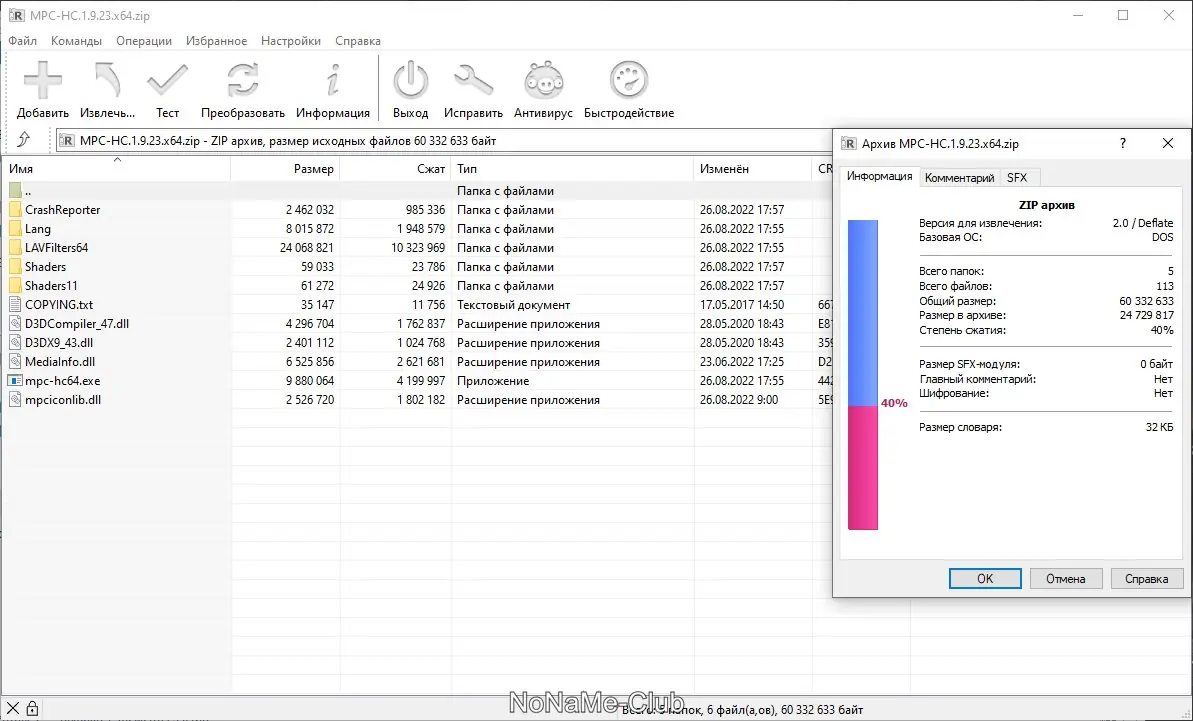Click the Отмена button
This screenshot has width=1193, height=721.
tap(1065, 579)
